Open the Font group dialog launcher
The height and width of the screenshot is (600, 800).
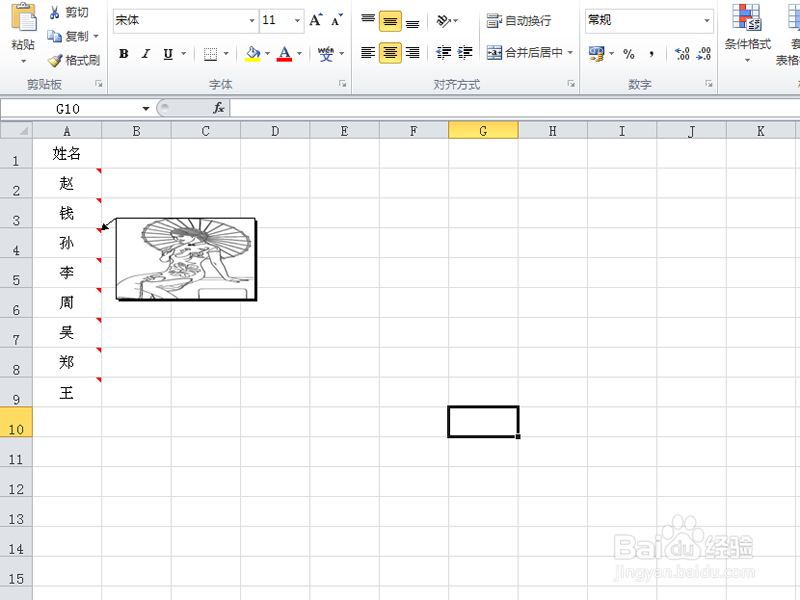coord(342,84)
